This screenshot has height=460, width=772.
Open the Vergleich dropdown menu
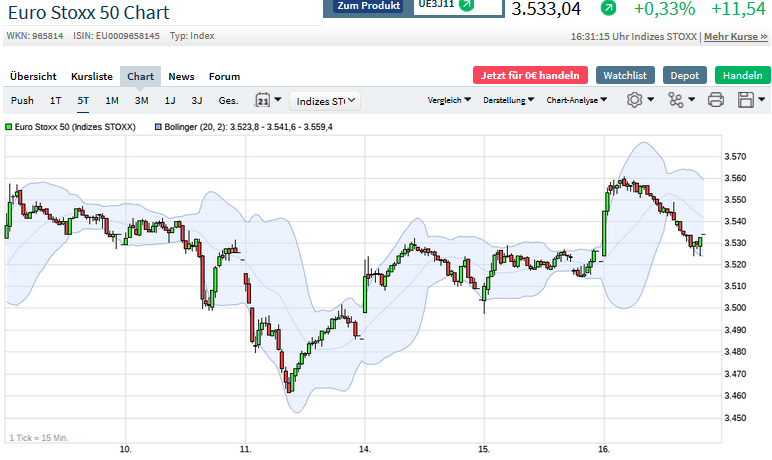[x=450, y=100]
